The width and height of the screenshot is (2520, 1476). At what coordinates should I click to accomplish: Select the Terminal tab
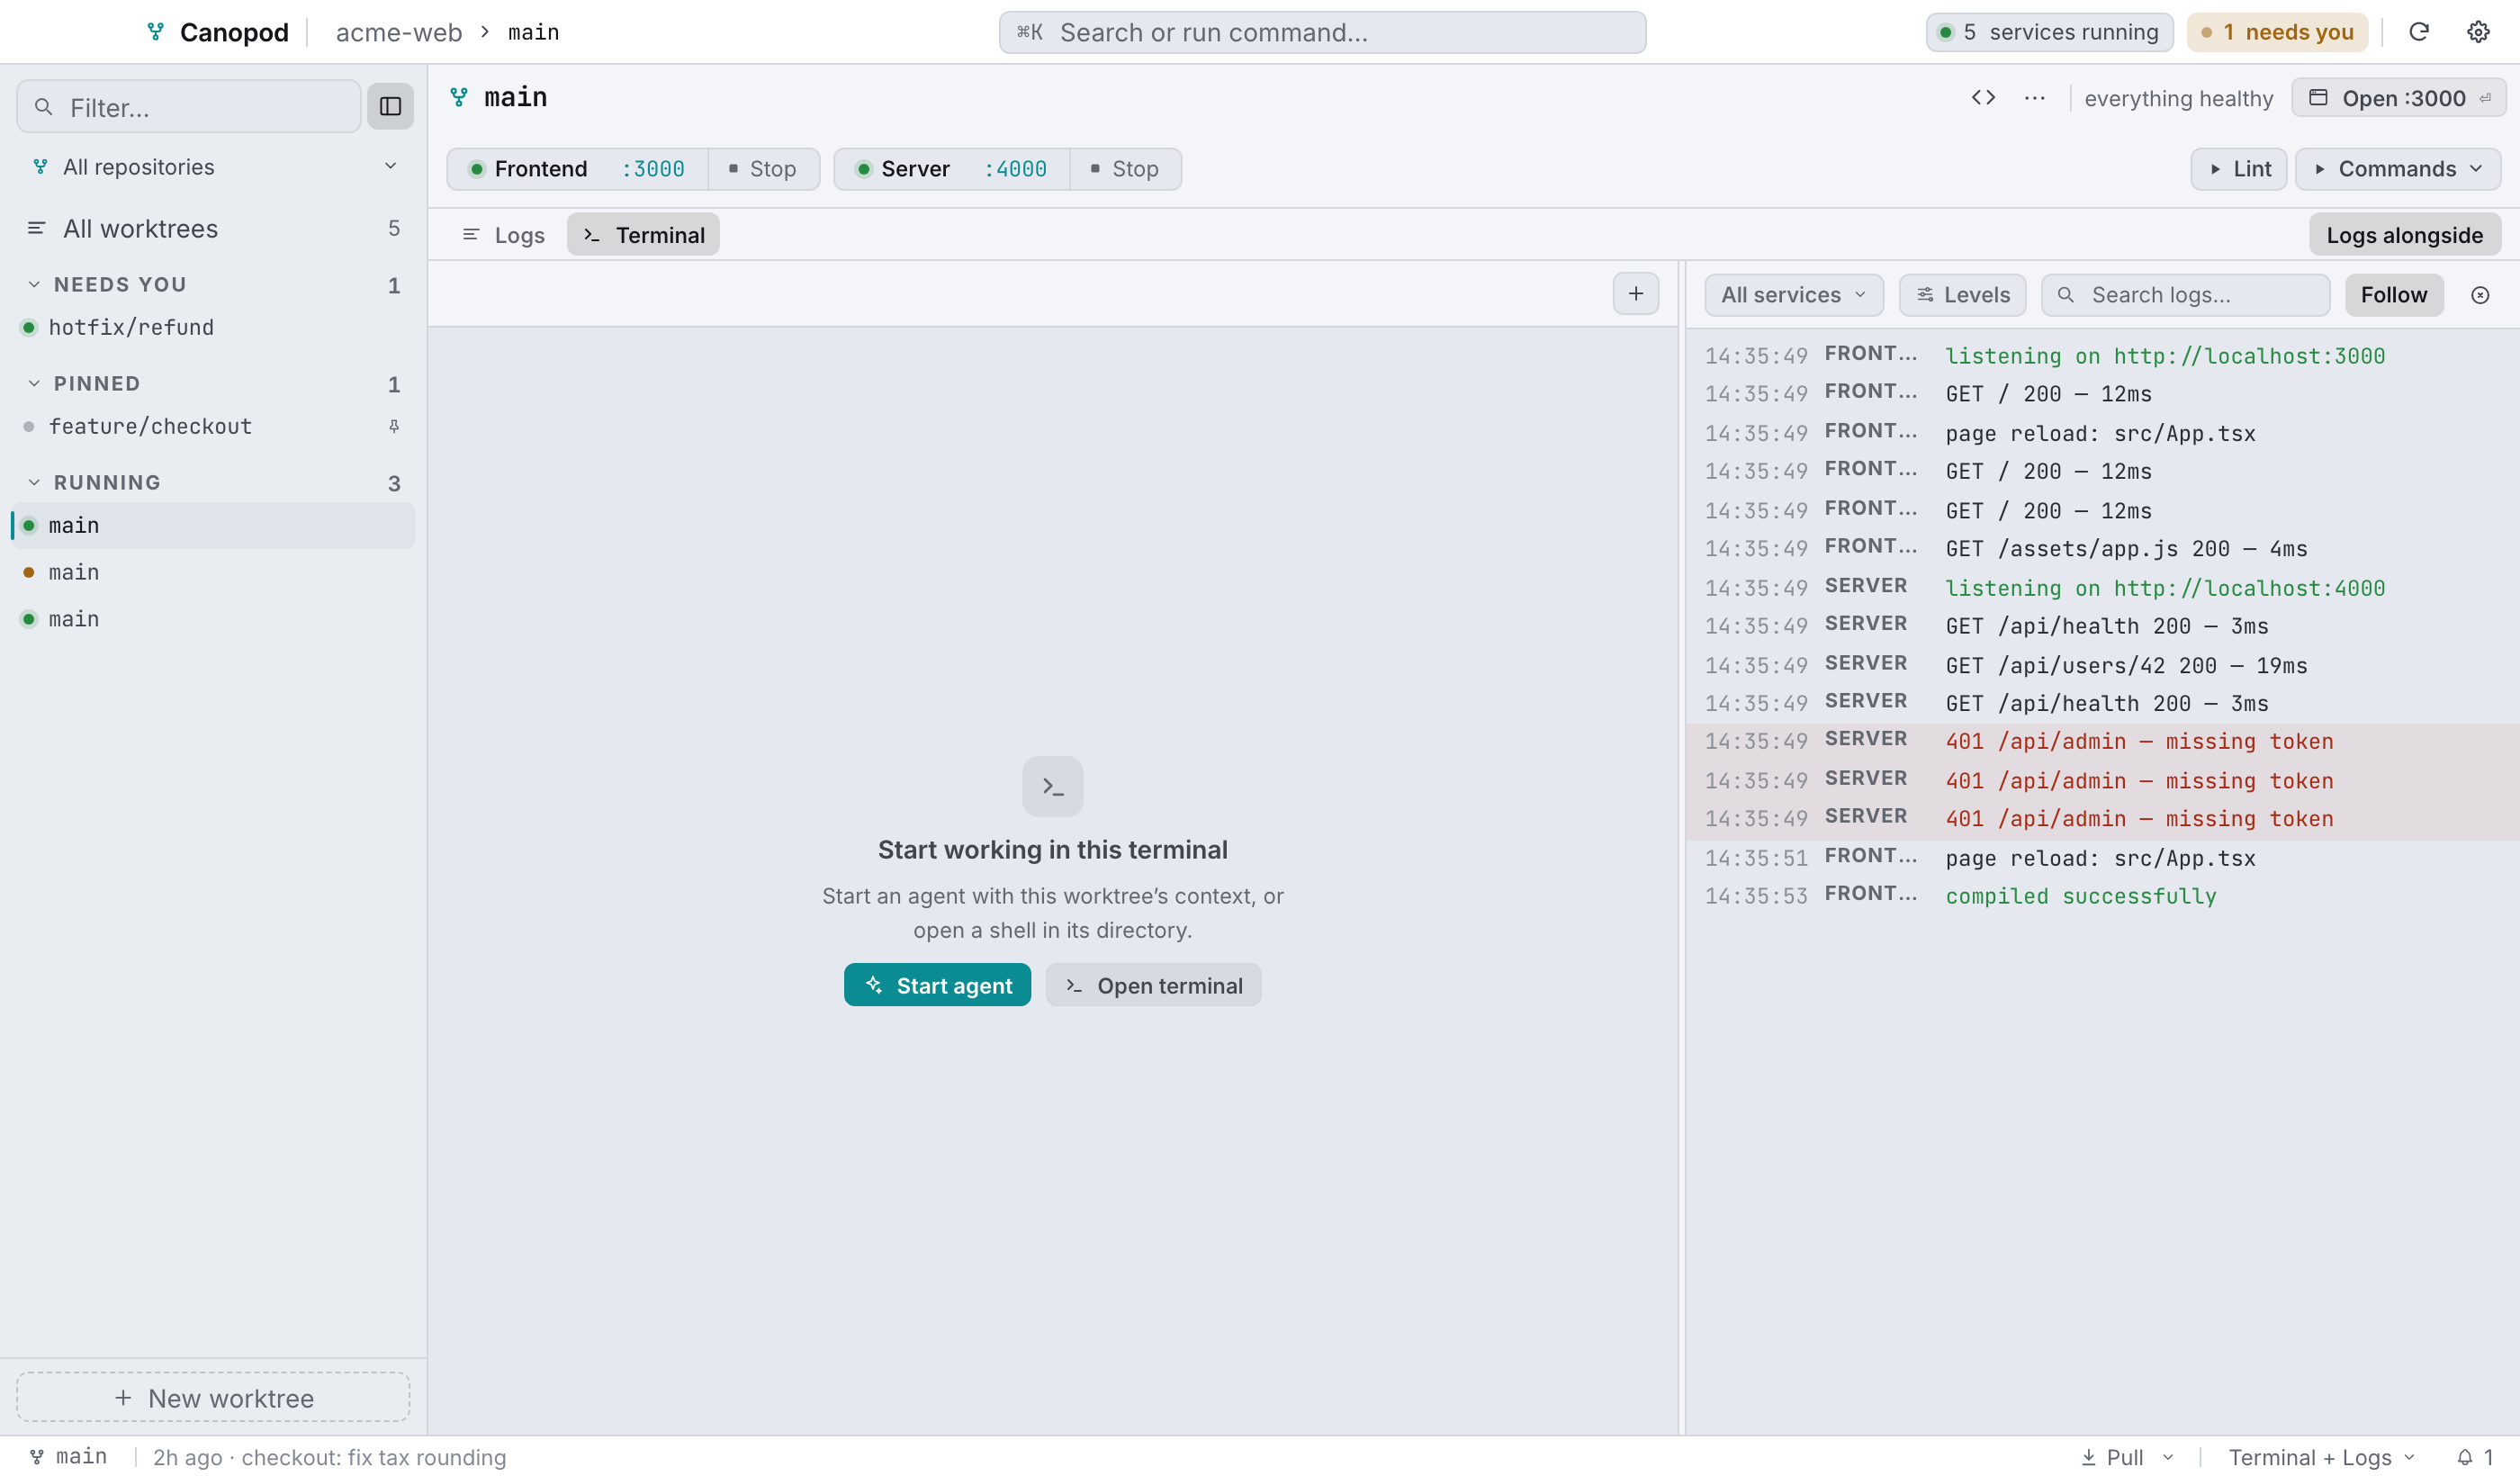643,235
